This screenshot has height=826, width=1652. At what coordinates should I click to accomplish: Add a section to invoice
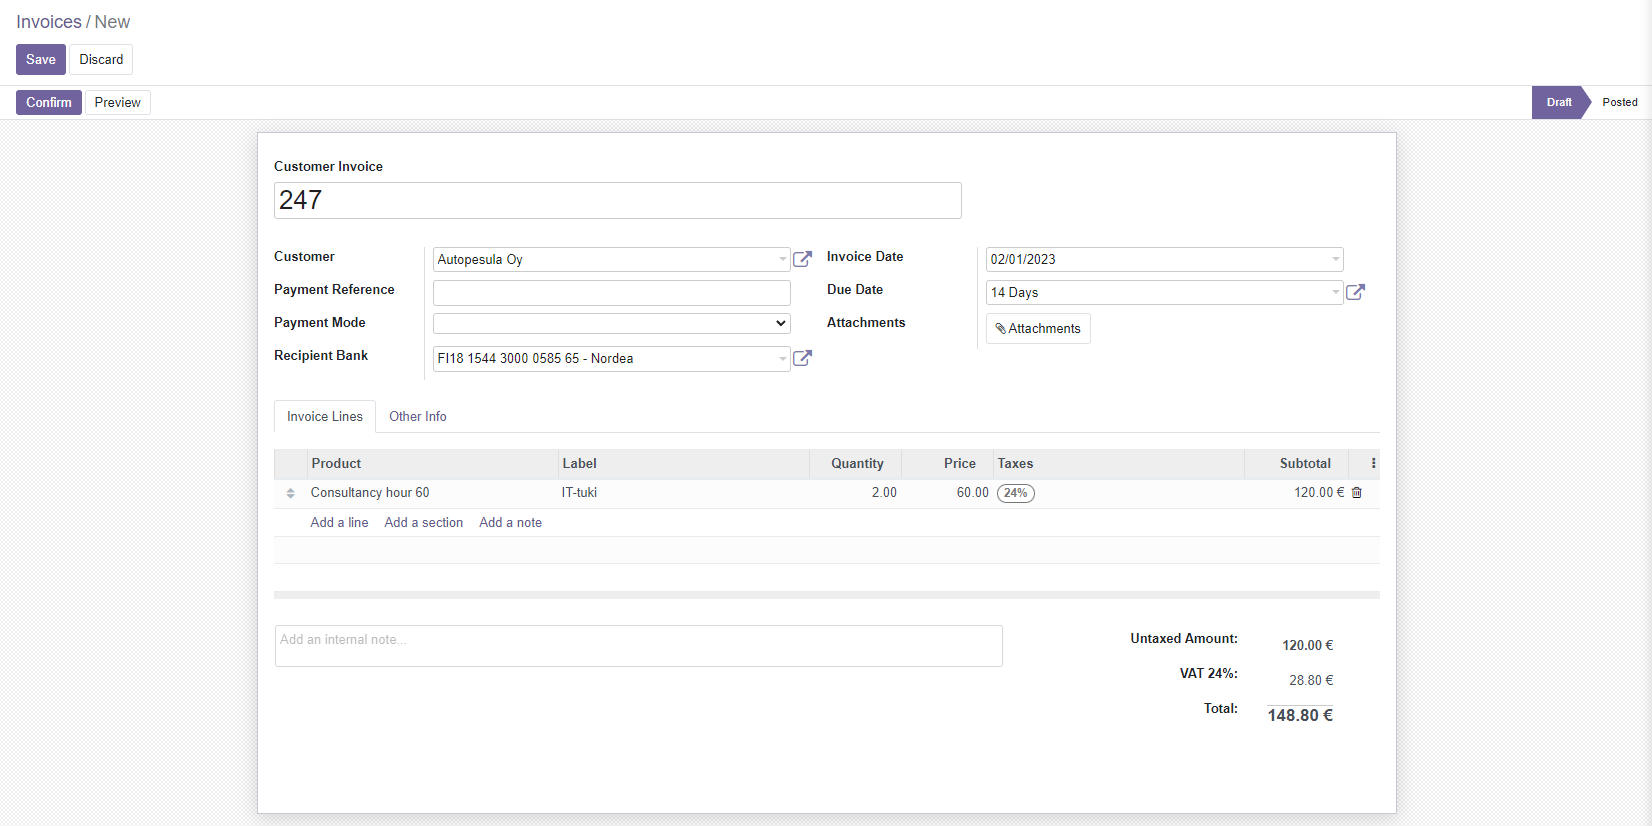(x=424, y=522)
